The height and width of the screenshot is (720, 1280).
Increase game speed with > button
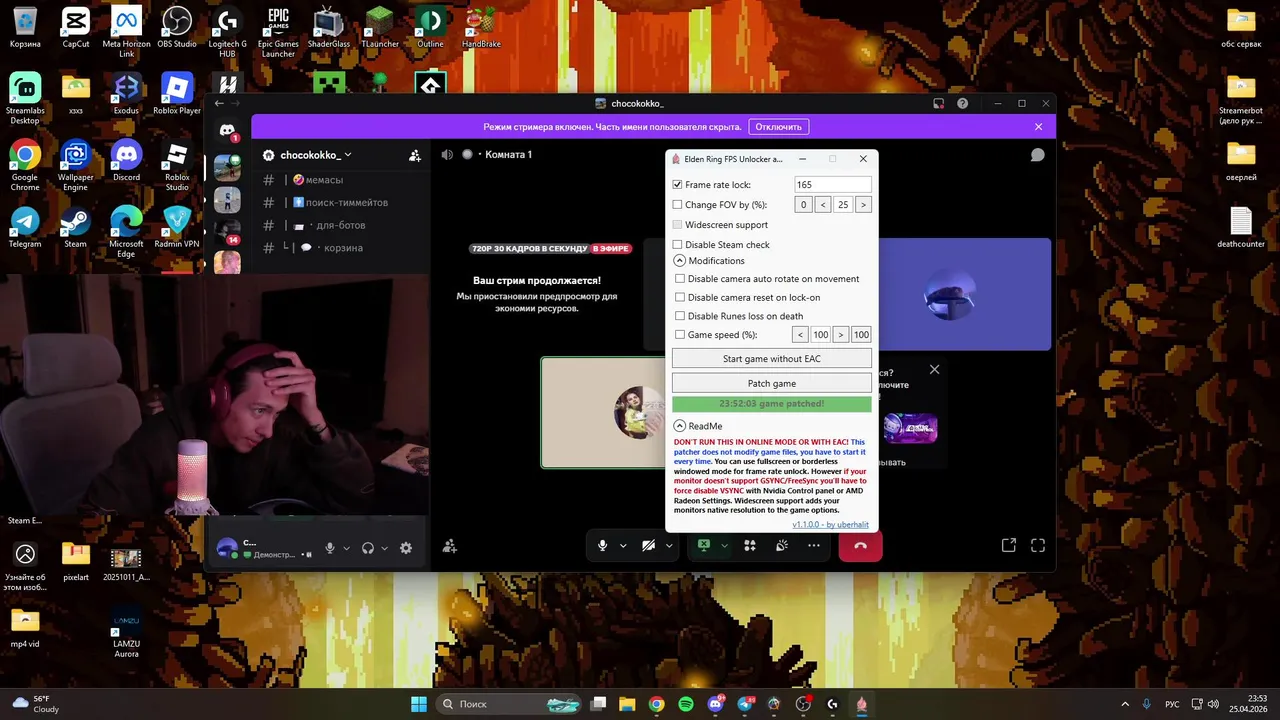point(841,335)
